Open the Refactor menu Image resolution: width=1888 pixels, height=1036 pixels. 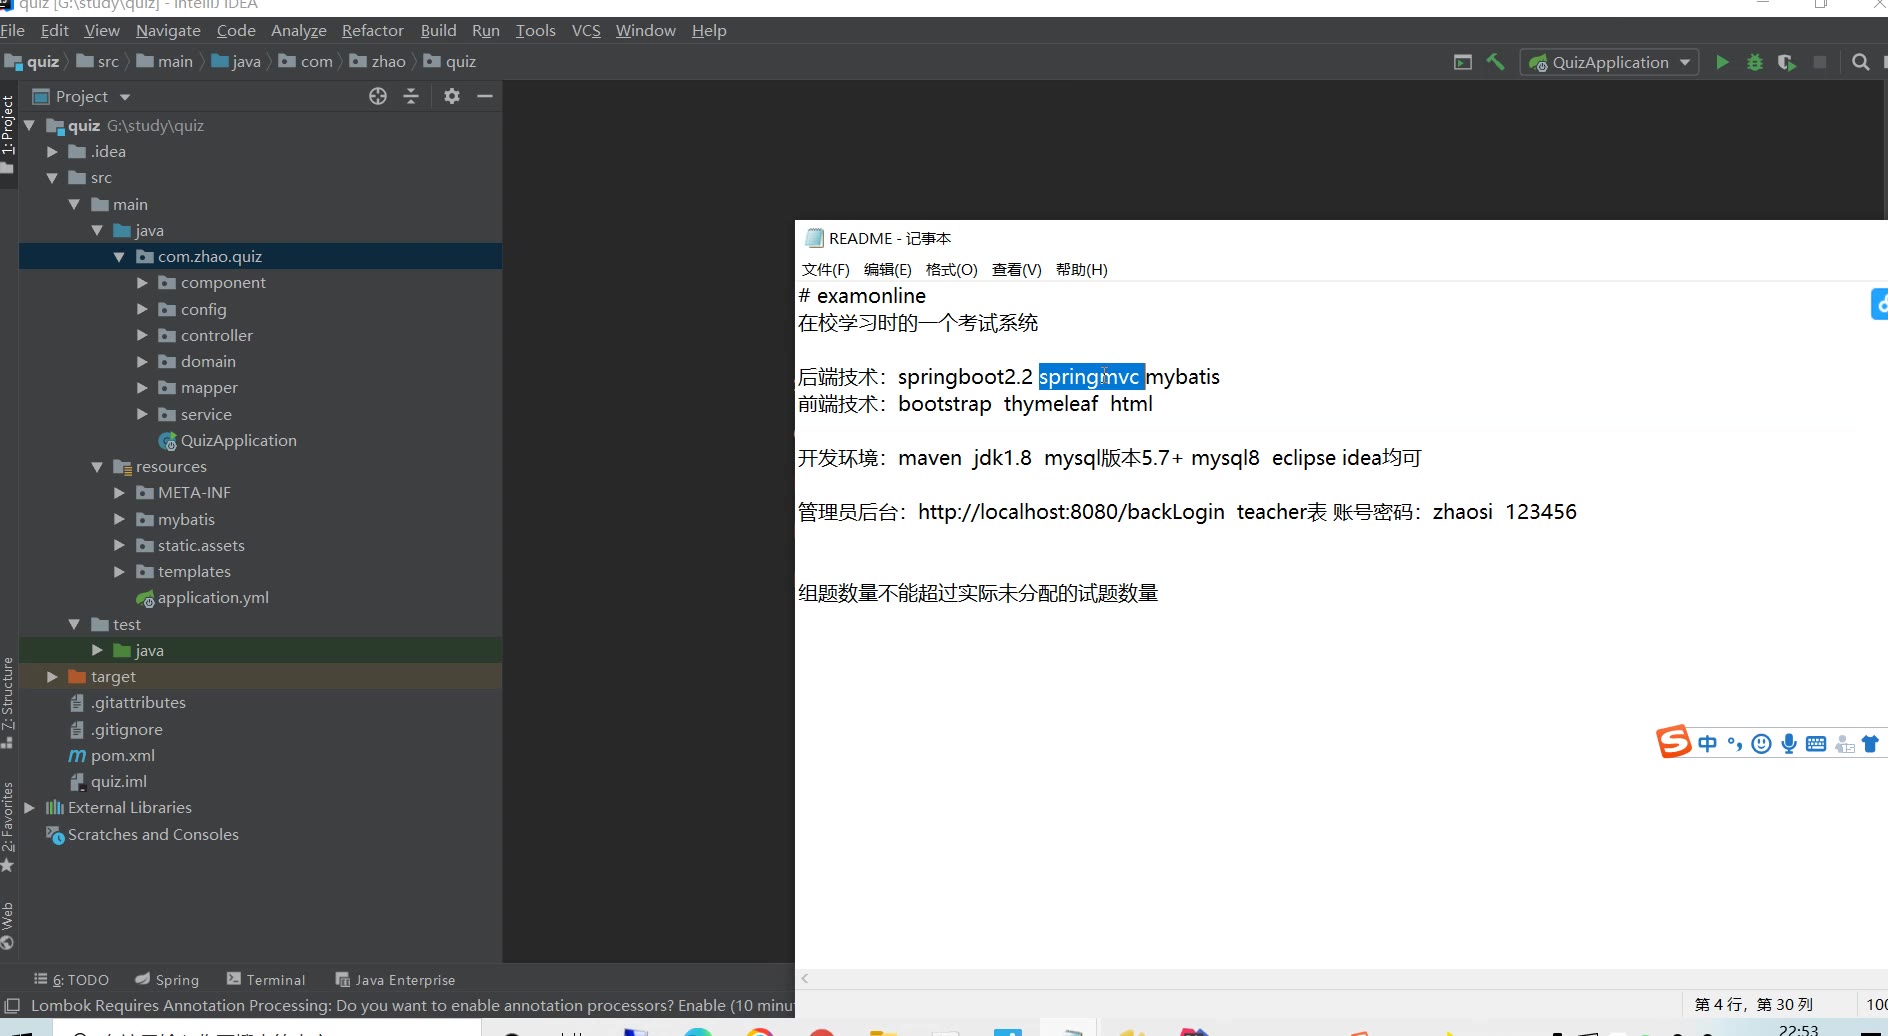(x=372, y=30)
